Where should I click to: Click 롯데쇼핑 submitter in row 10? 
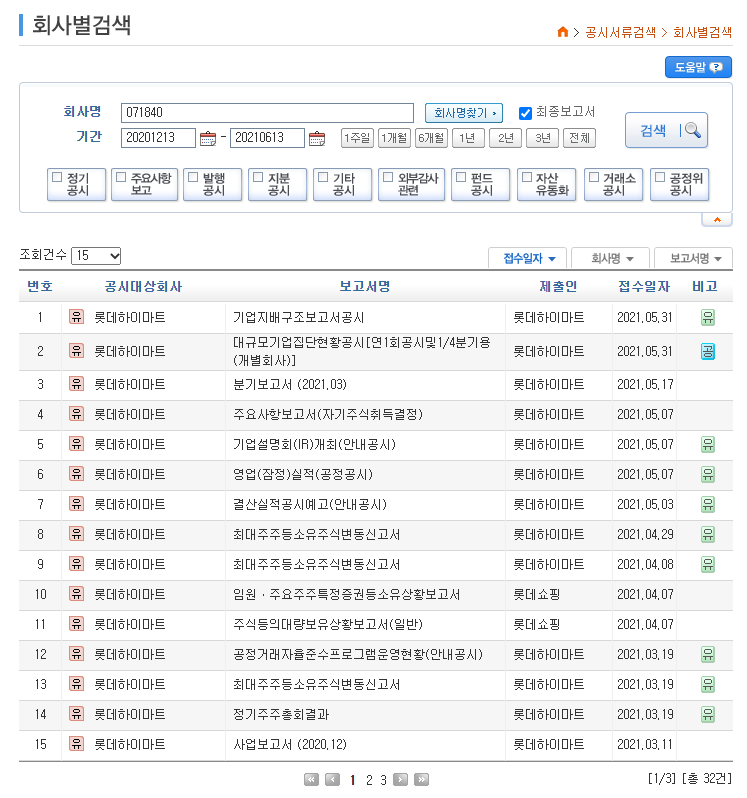point(536,594)
